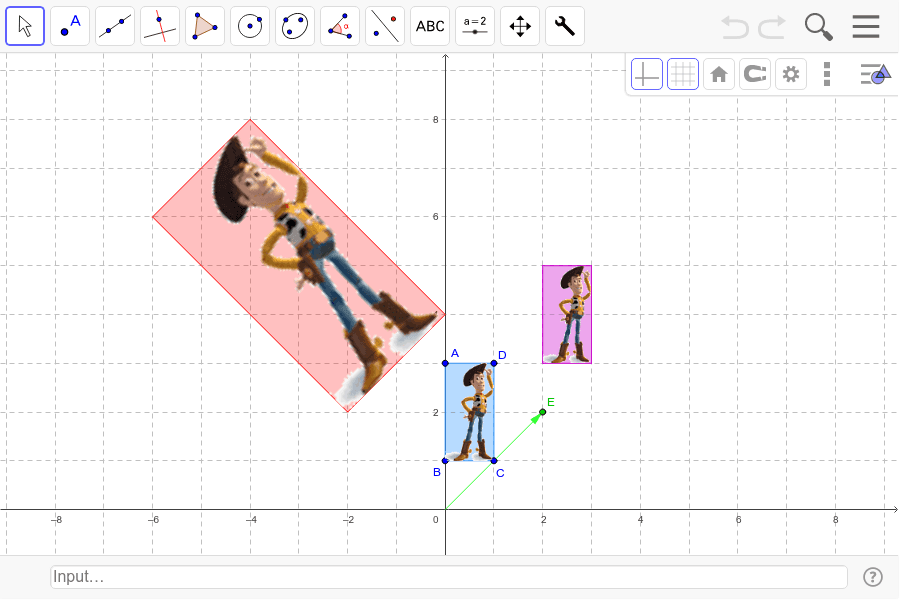This screenshot has width=900, height=600.
Task: Select the Perpendicular Line tool
Action: pyautogui.click(x=160, y=26)
